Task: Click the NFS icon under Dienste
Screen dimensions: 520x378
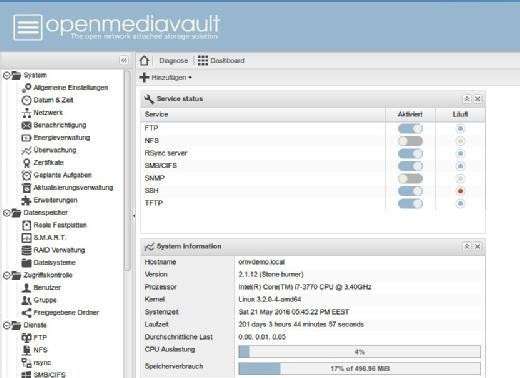Action: point(26,350)
